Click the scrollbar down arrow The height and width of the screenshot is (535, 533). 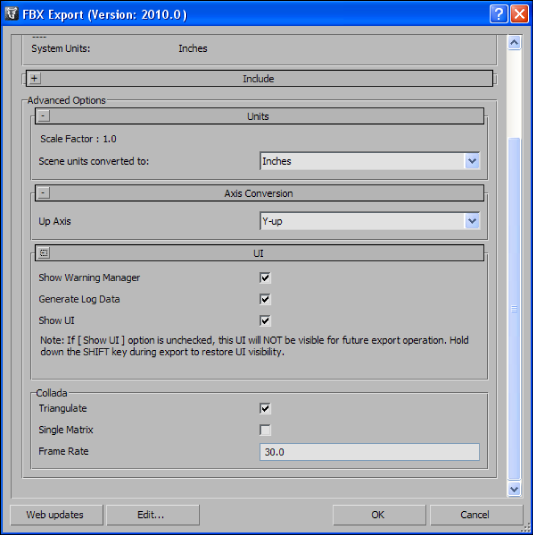coord(514,489)
